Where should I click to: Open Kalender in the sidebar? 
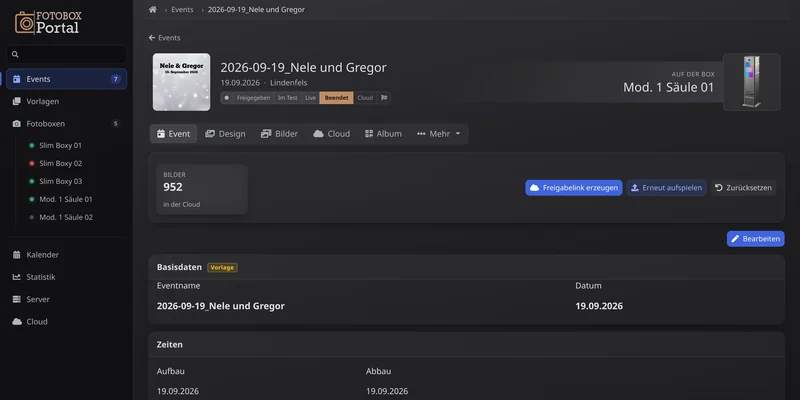tap(67, 255)
